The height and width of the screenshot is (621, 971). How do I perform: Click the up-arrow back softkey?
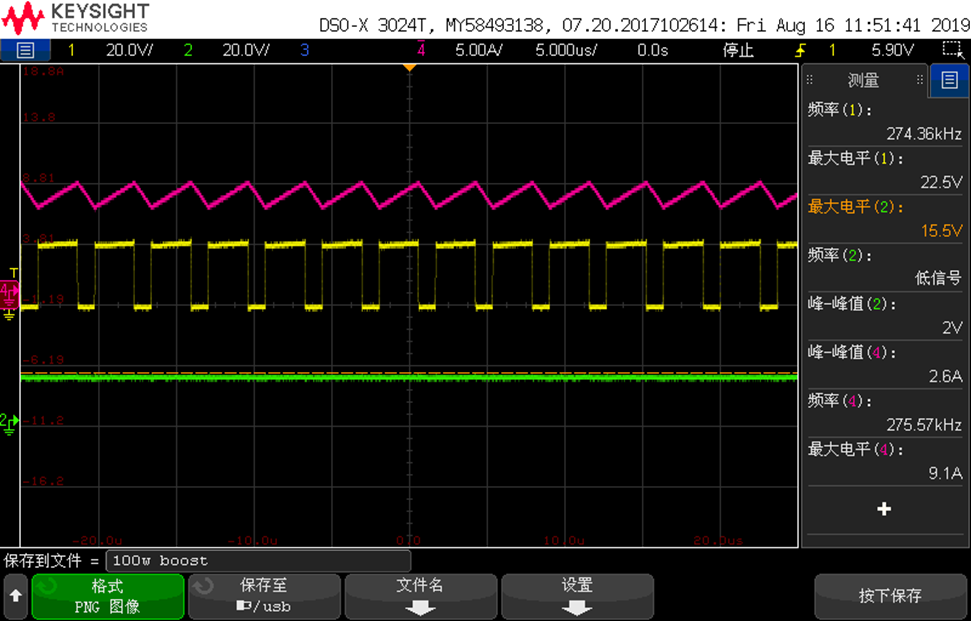pos(15,596)
